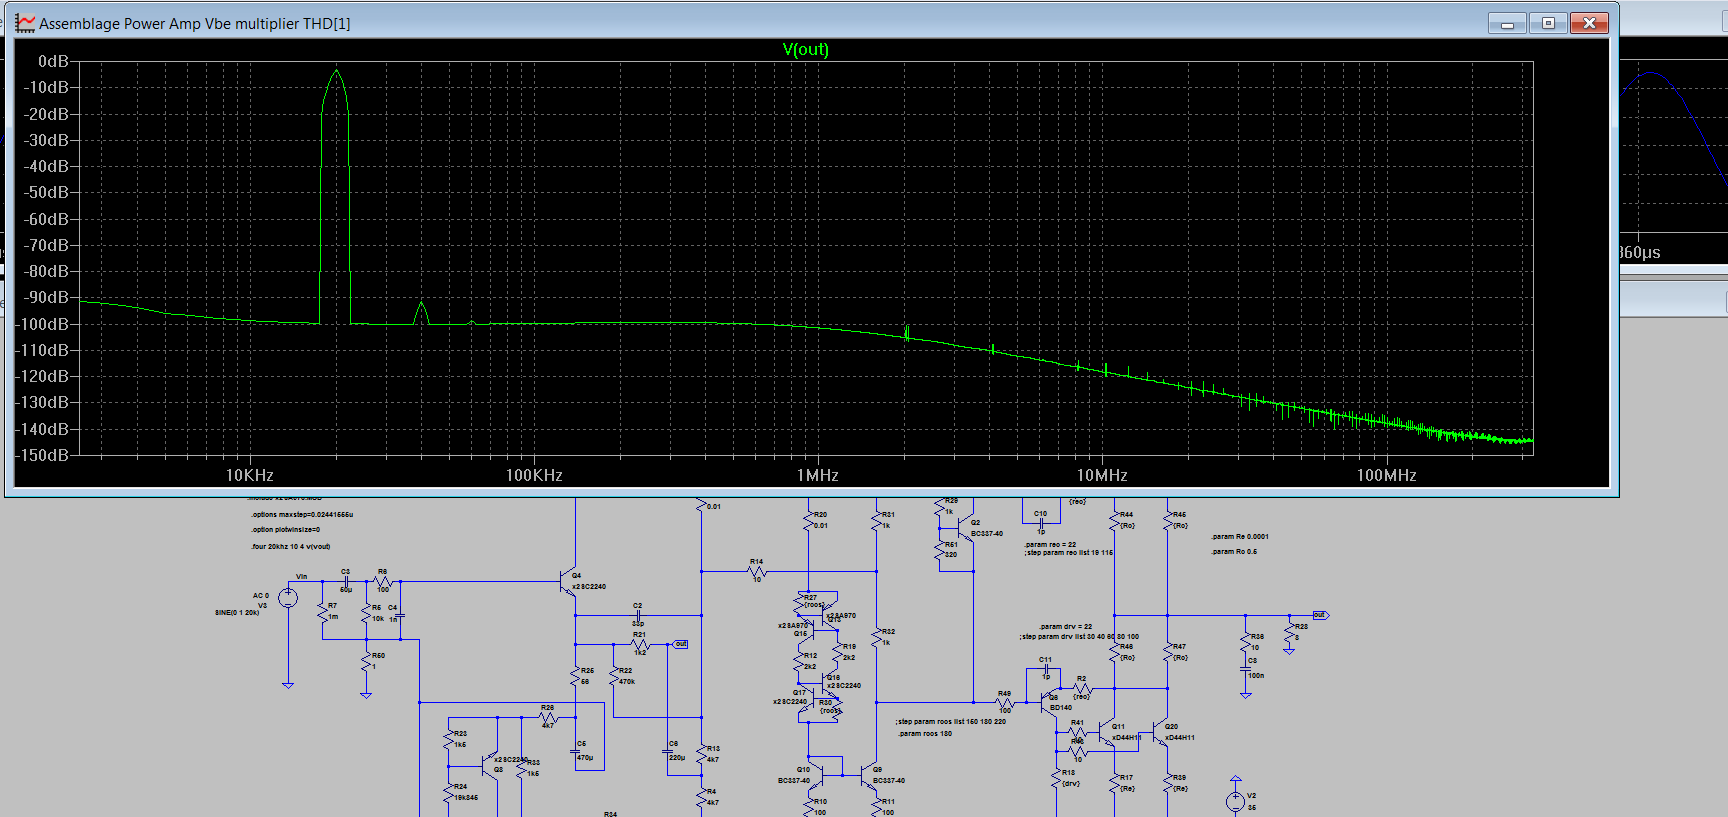Click the .param Ro 0.5 directive
The width and height of the screenshot is (1728, 817).
pyautogui.click(x=1234, y=552)
